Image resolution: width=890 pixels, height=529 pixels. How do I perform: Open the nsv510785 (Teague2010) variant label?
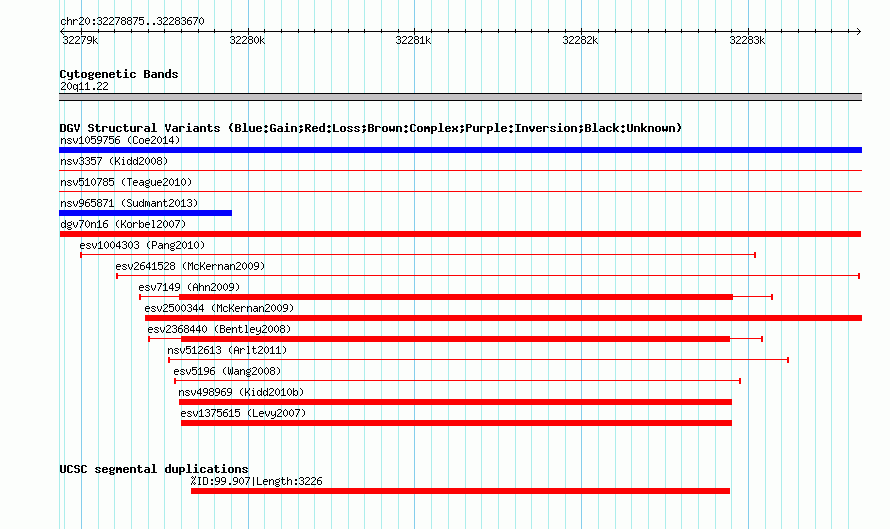(126, 182)
